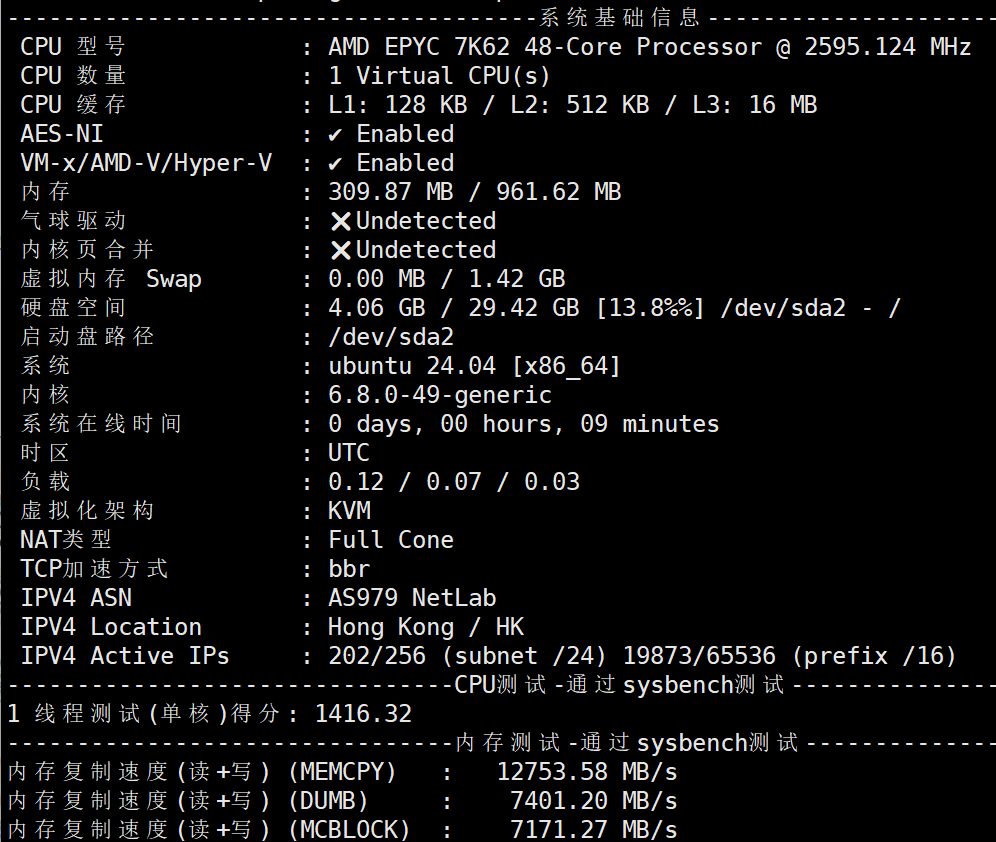Click the '@ 2595.124 MHz' frequency text

click(874, 47)
